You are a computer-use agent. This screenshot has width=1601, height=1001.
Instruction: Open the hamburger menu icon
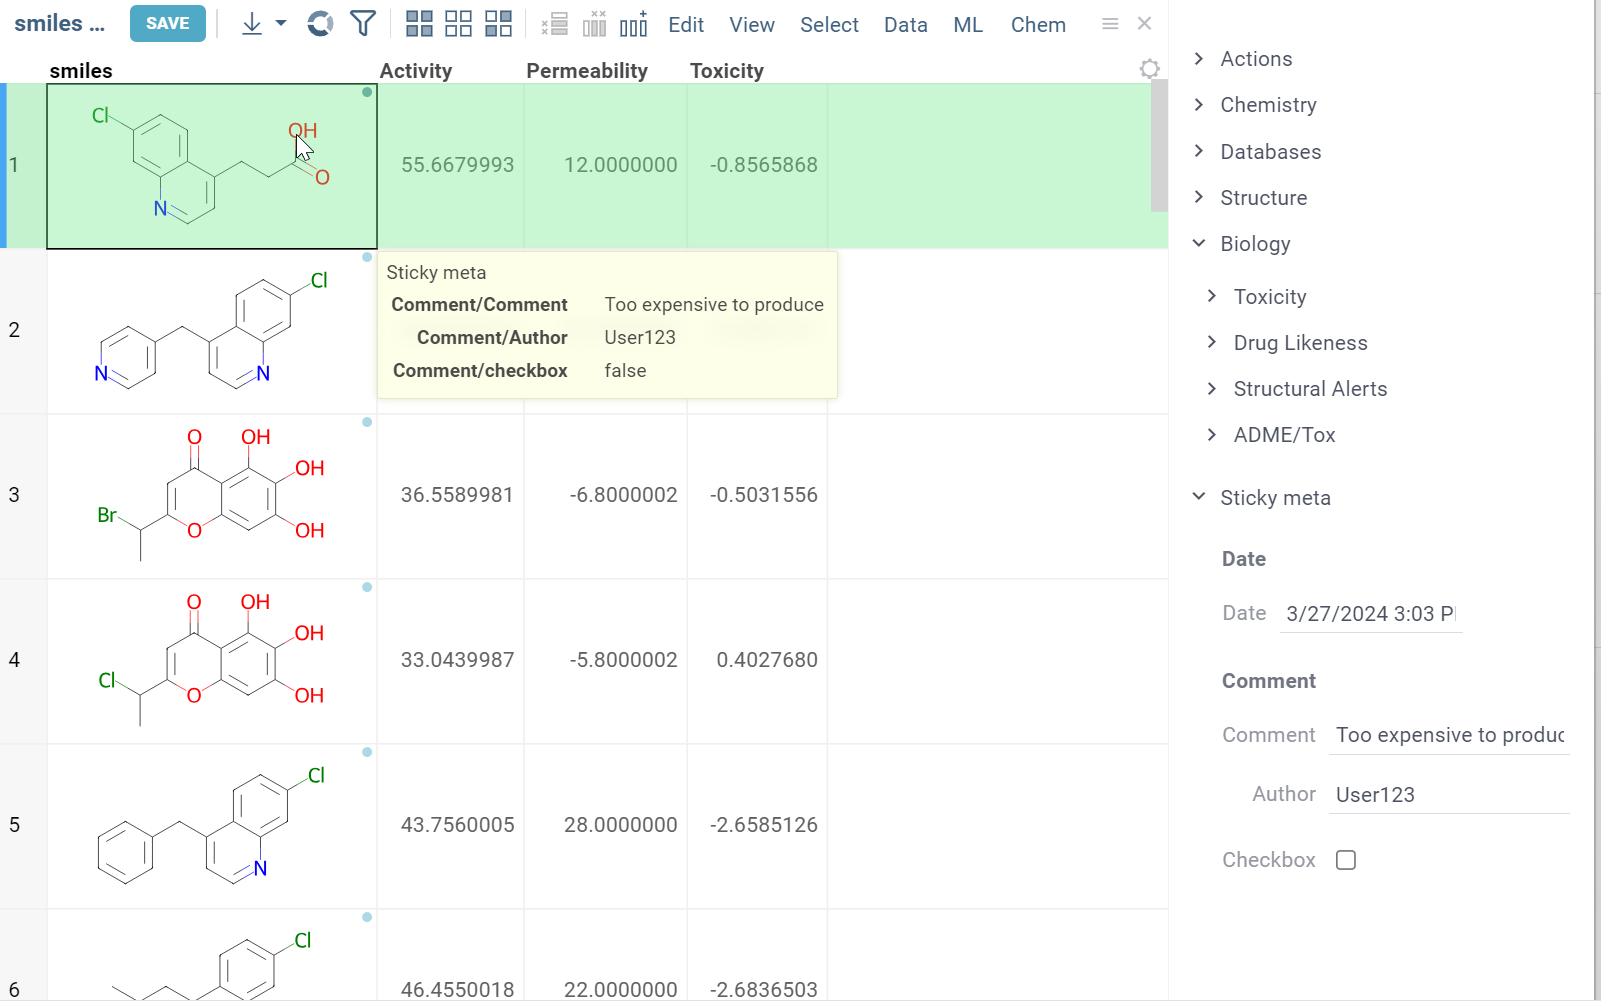click(x=1109, y=24)
